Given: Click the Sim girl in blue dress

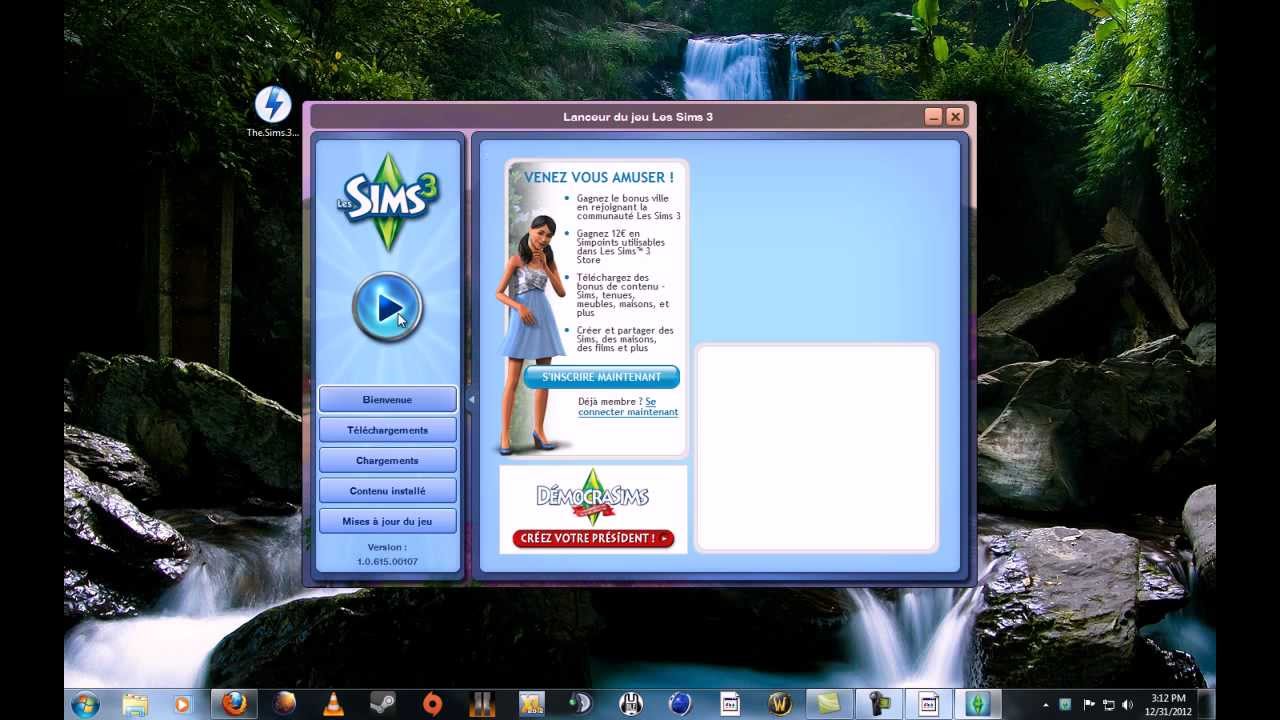Looking at the screenshot, I should 532,333.
